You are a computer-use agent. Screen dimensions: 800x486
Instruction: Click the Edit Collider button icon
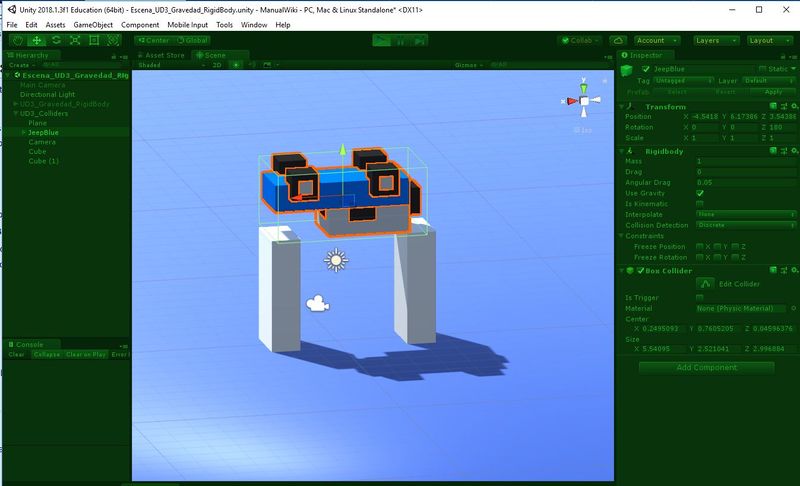pos(705,284)
